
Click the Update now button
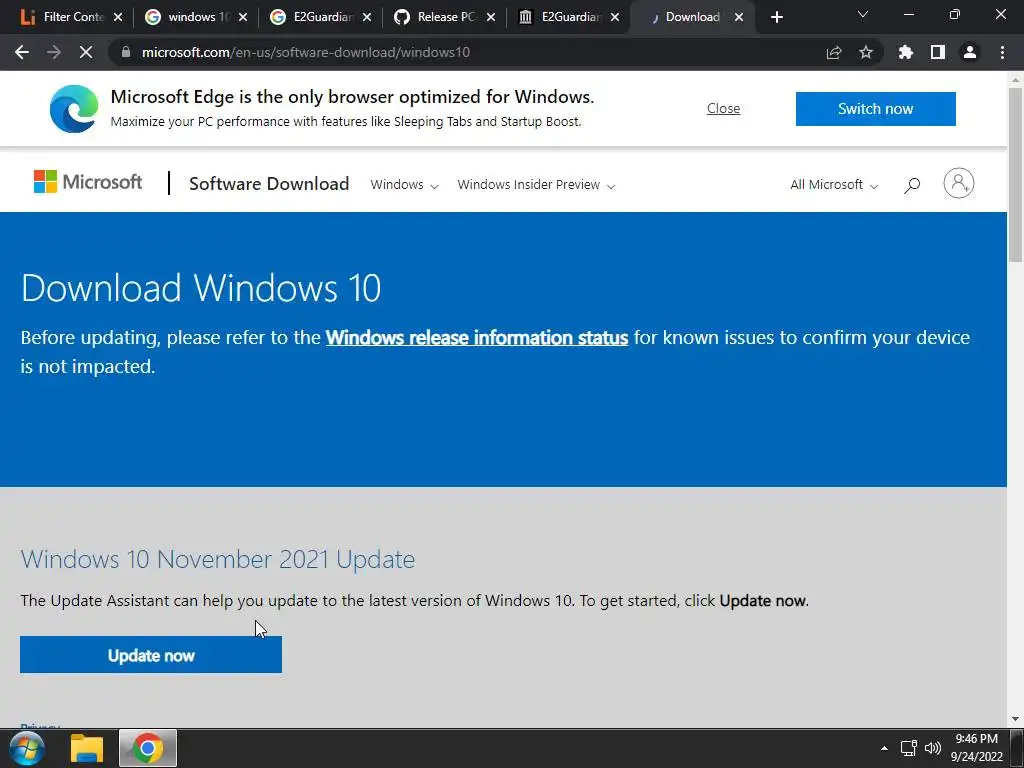[x=151, y=654]
